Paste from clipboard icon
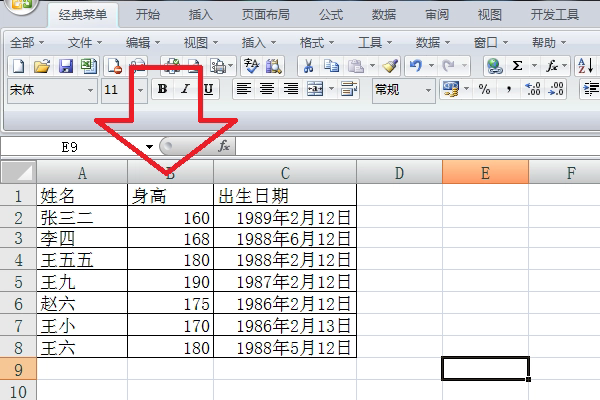600x400 pixels. pyautogui.click(x=356, y=66)
